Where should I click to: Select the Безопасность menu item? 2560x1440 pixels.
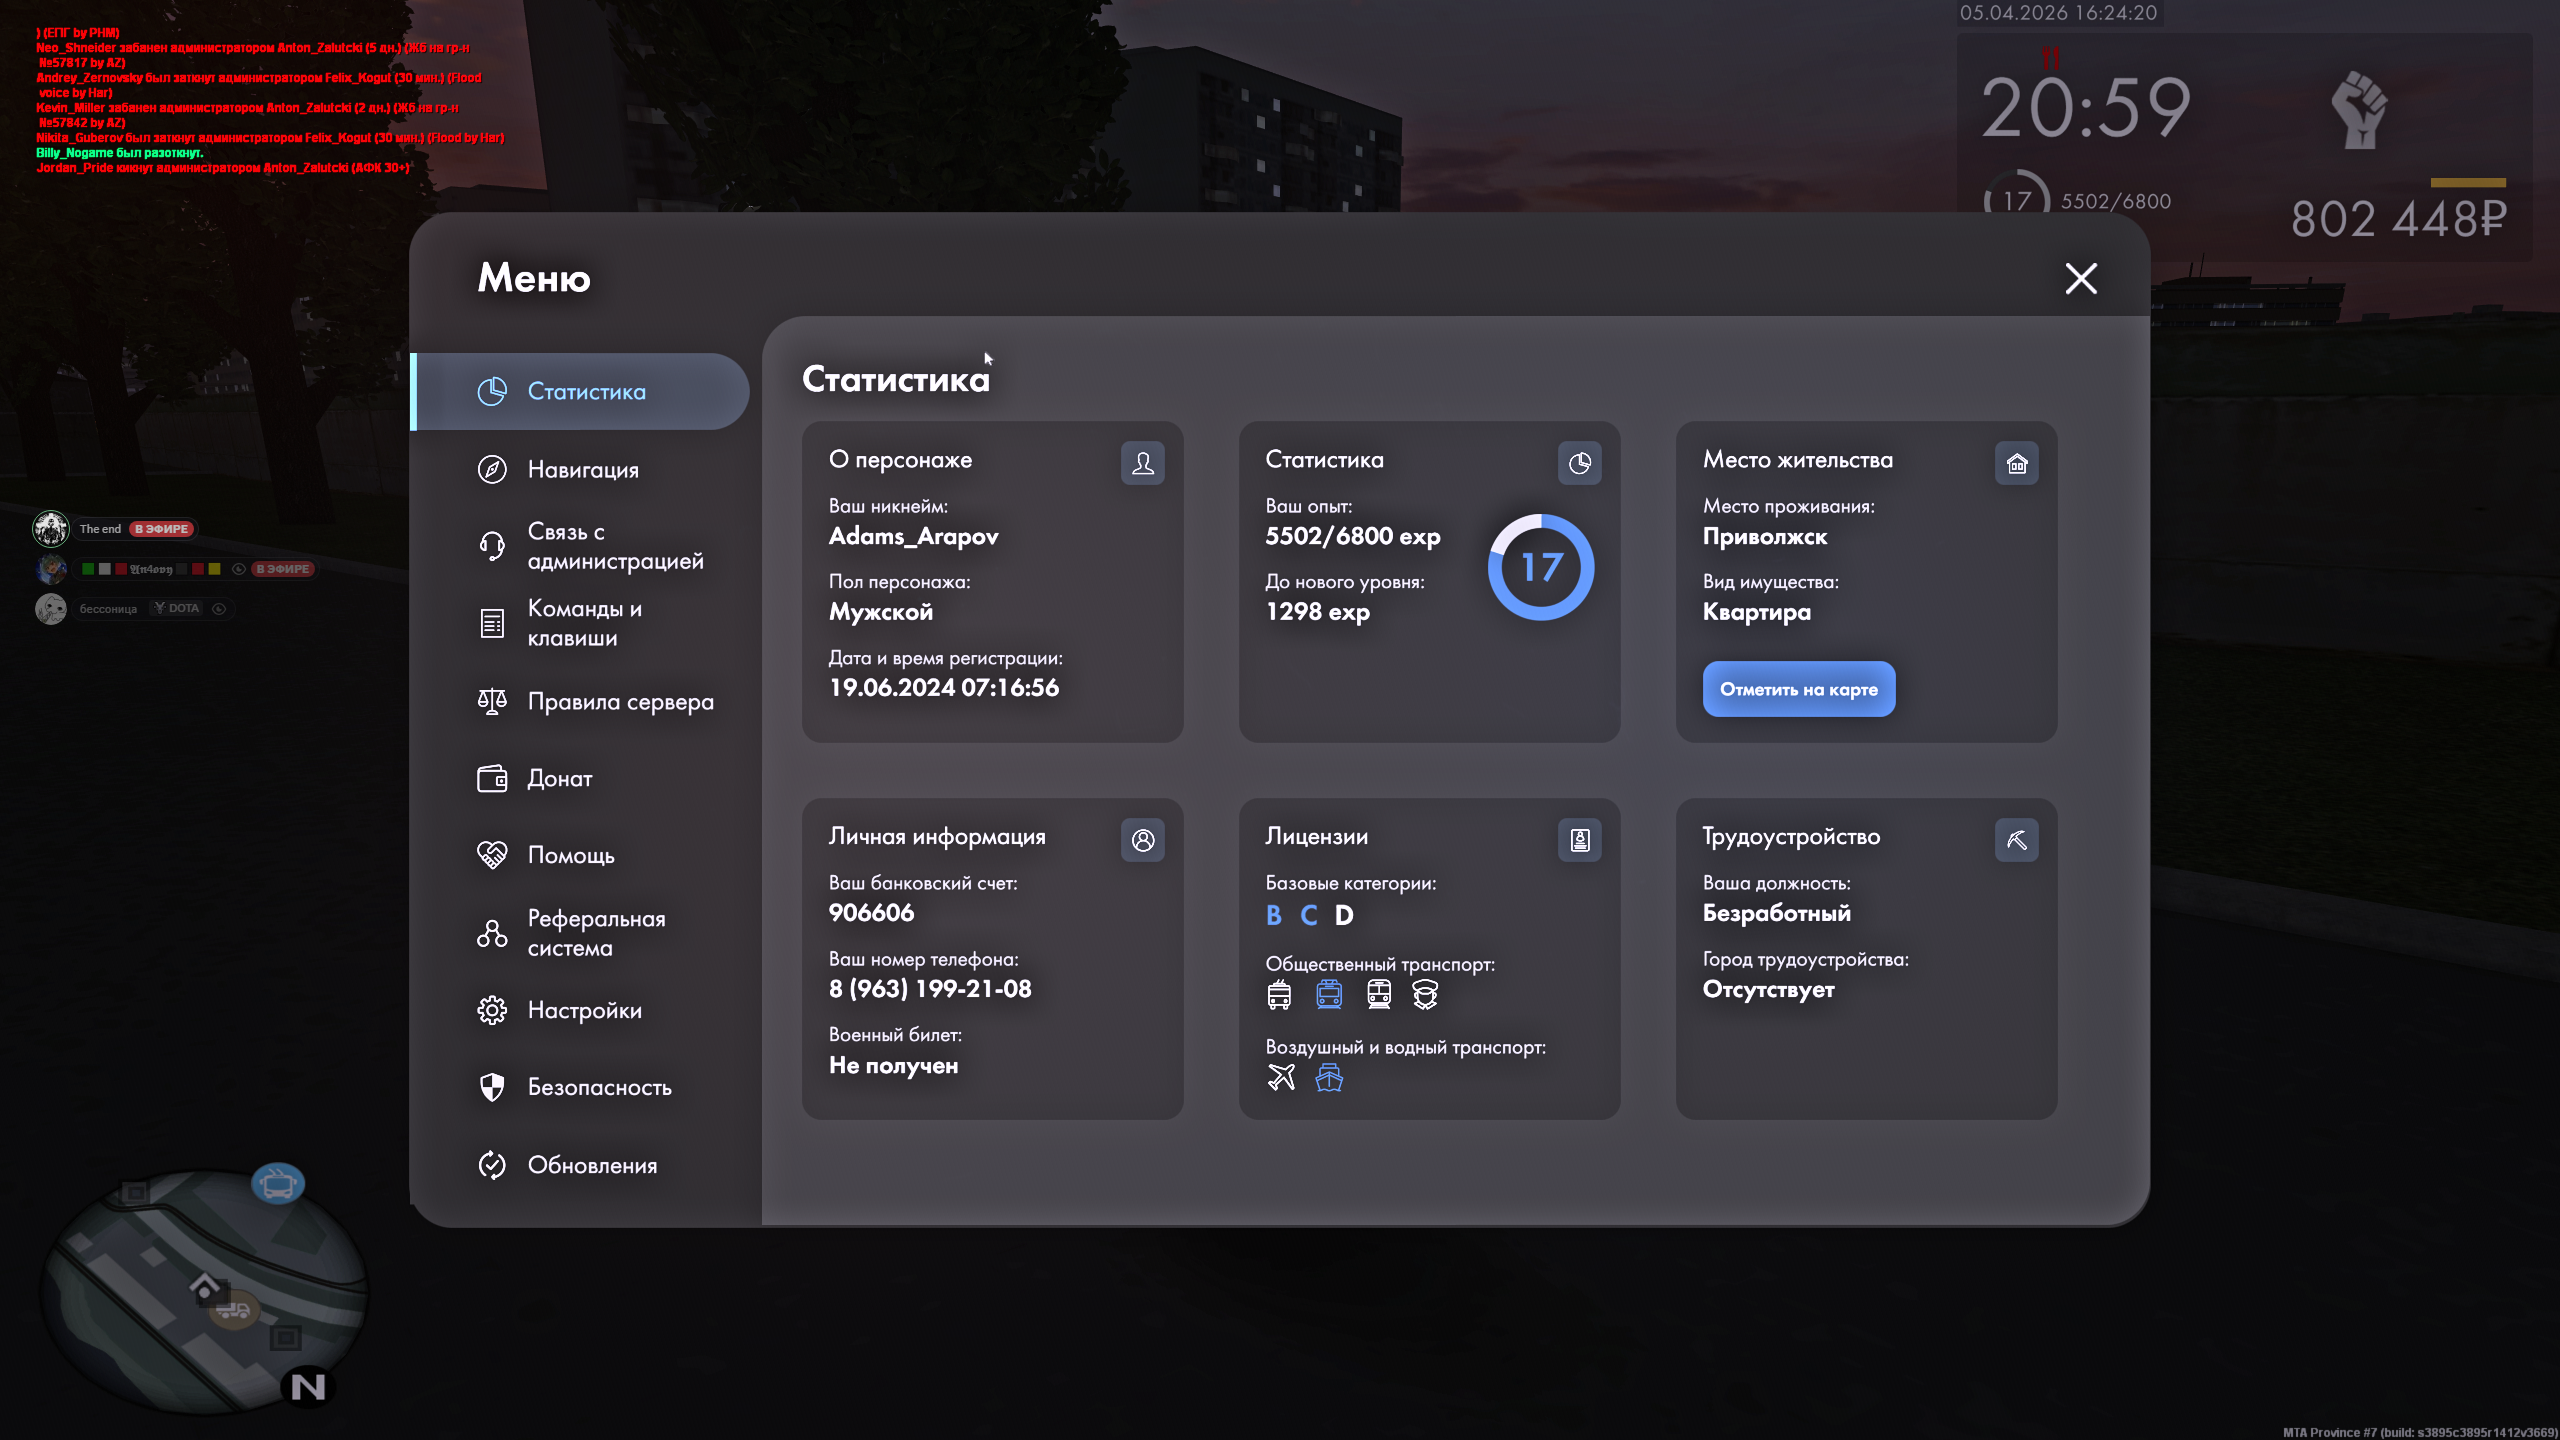[x=599, y=1087]
